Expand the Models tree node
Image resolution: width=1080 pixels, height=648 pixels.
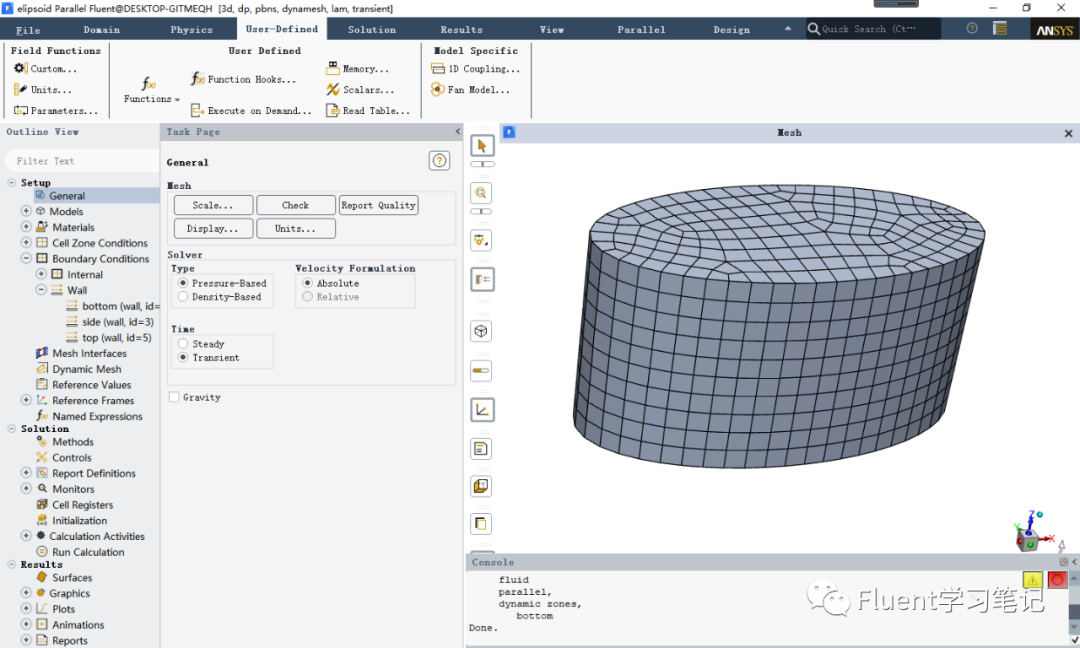click(x=26, y=211)
